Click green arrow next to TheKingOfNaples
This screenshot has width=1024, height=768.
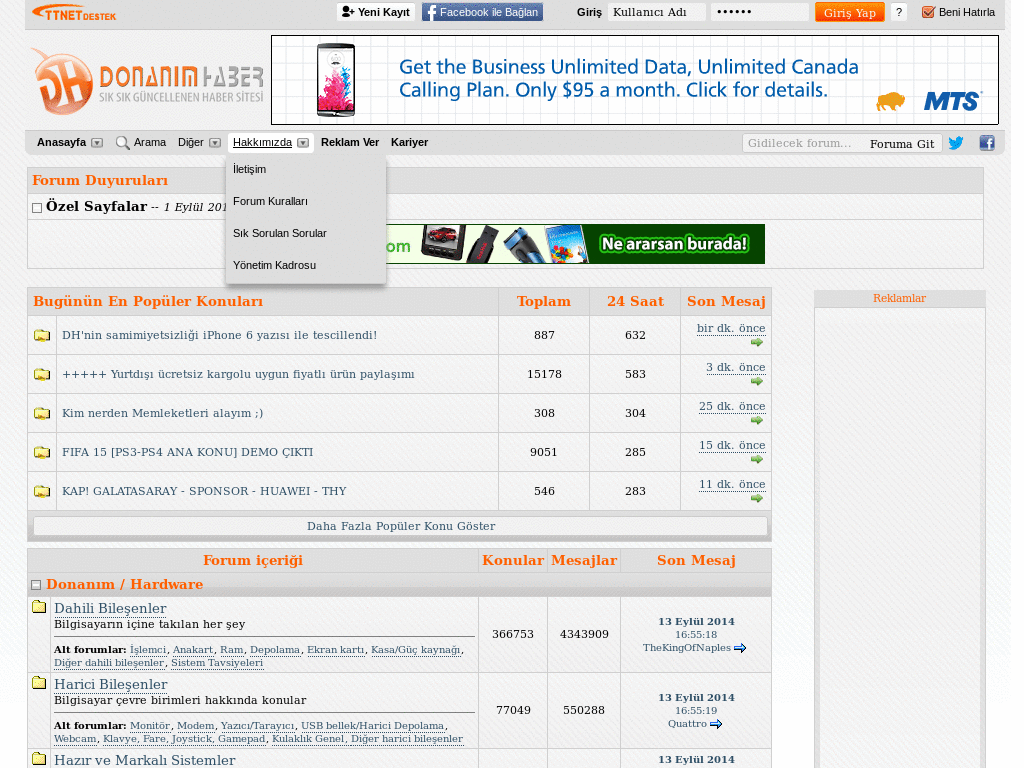738,648
